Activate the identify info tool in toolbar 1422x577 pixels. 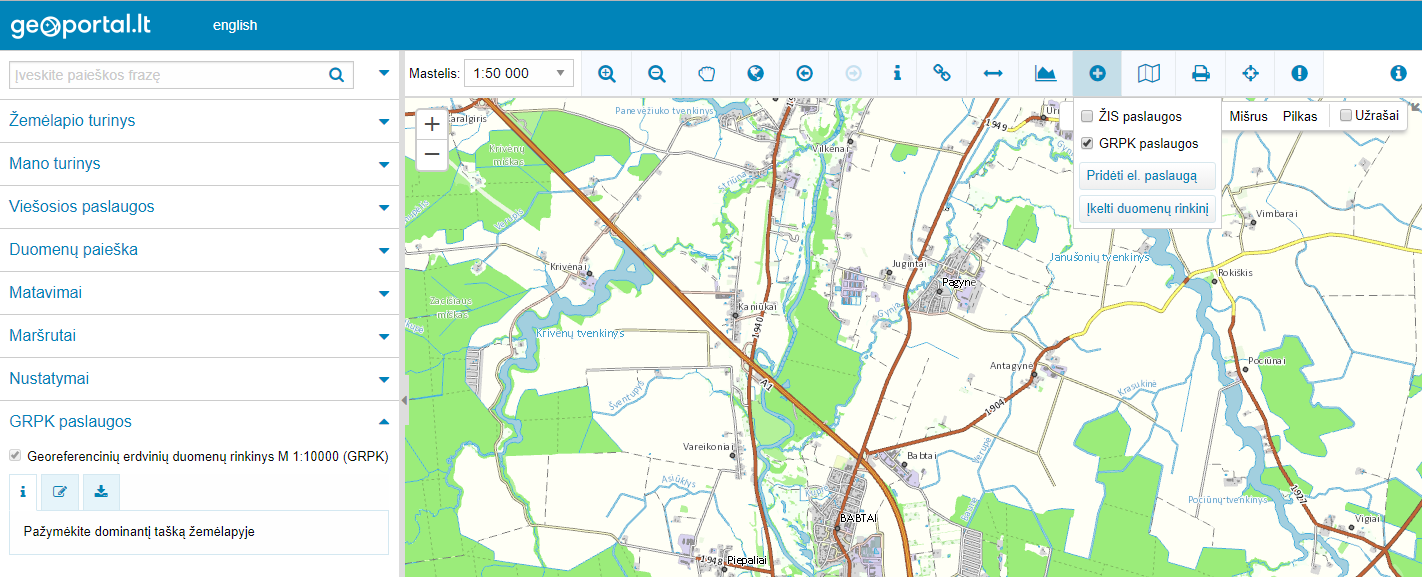[x=897, y=73]
